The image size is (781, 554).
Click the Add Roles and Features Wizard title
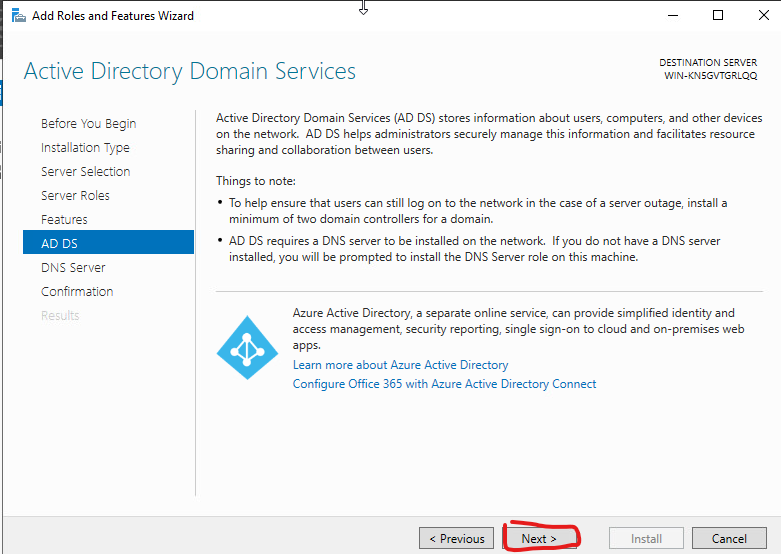(x=113, y=16)
